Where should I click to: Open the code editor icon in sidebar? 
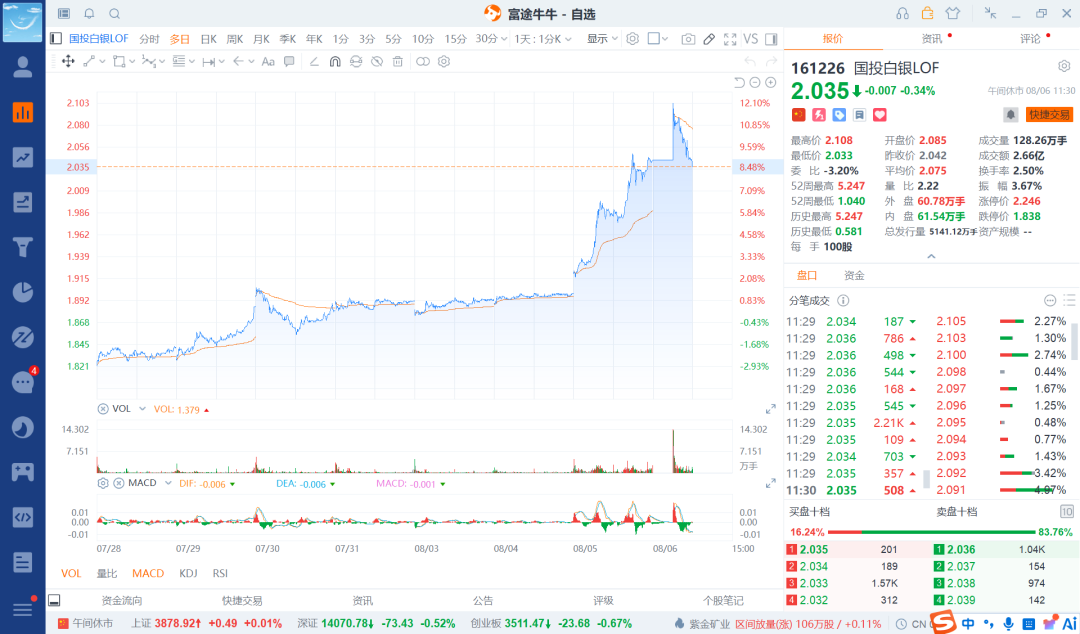click(23, 517)
